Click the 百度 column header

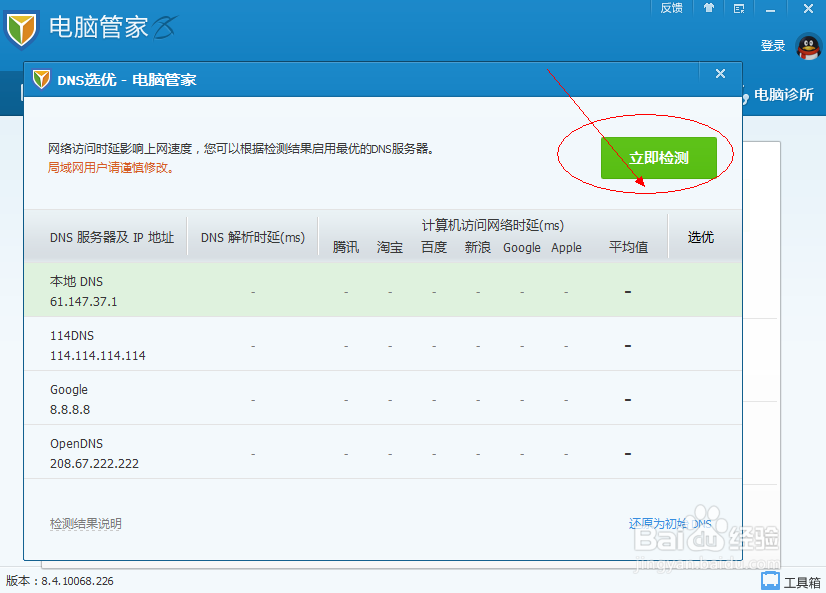click(x=434, y=248)
